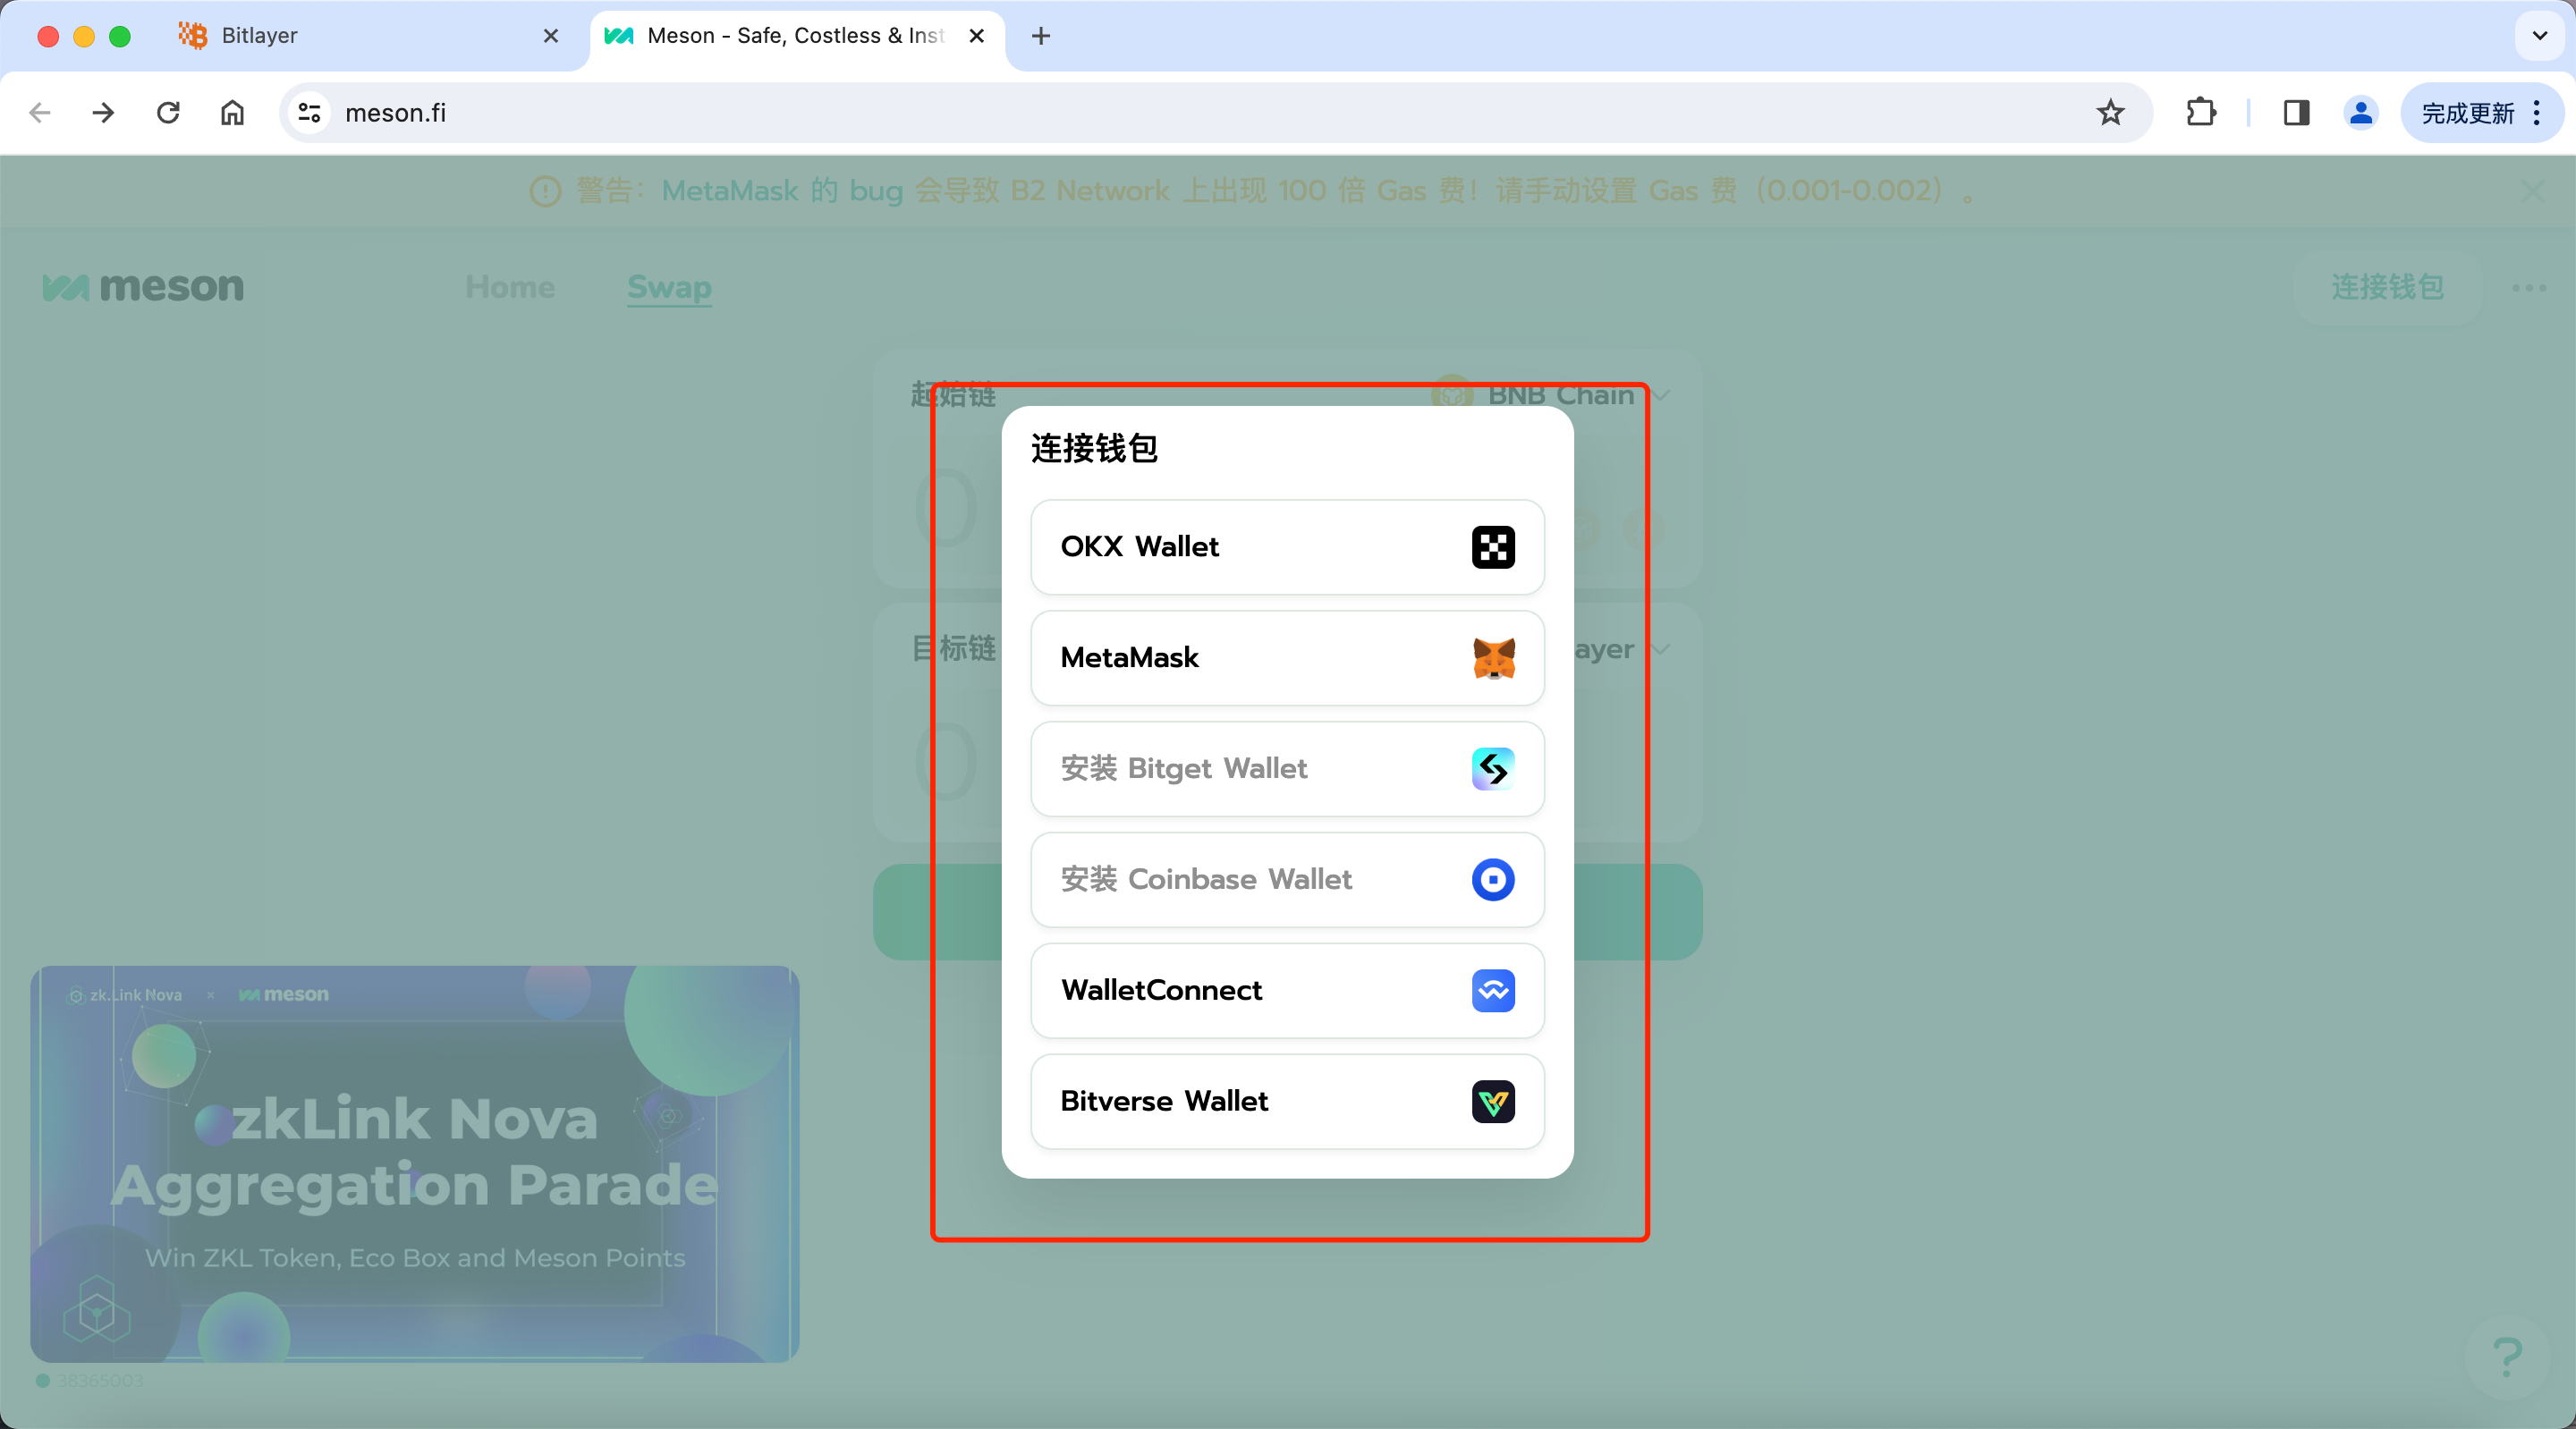Toggle the browser side panel
The image size is (2576, 1429).
point(2296,113)
